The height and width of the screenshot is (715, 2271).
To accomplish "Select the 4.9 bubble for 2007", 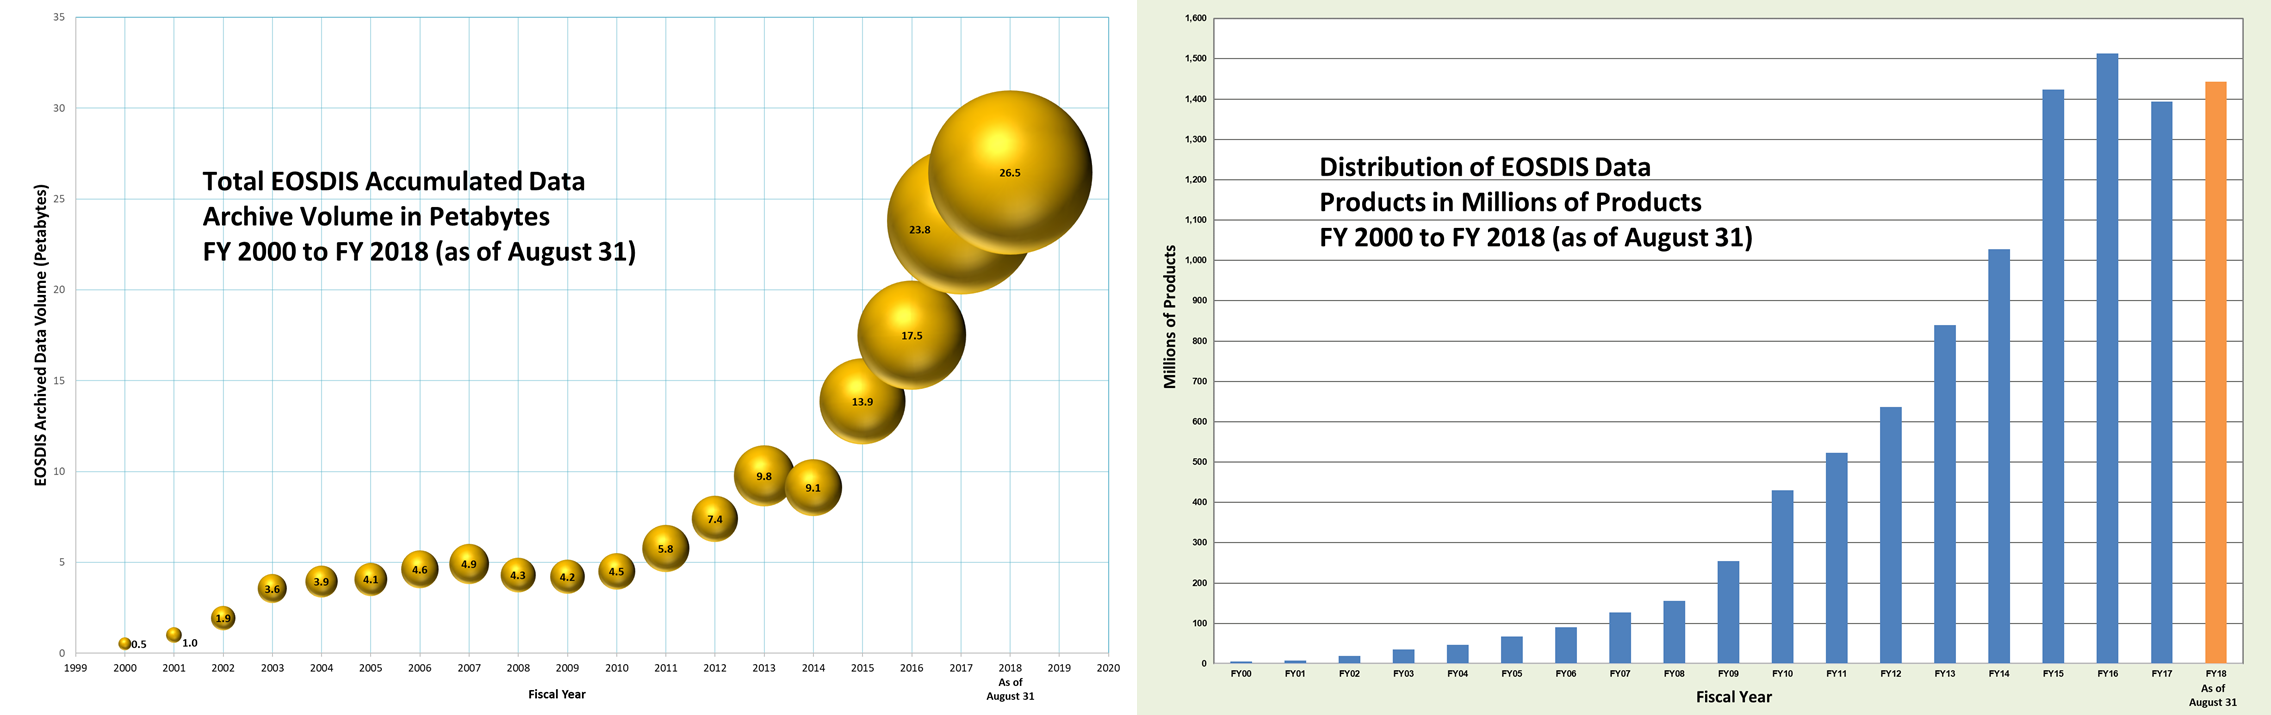I will coord(469,564).
